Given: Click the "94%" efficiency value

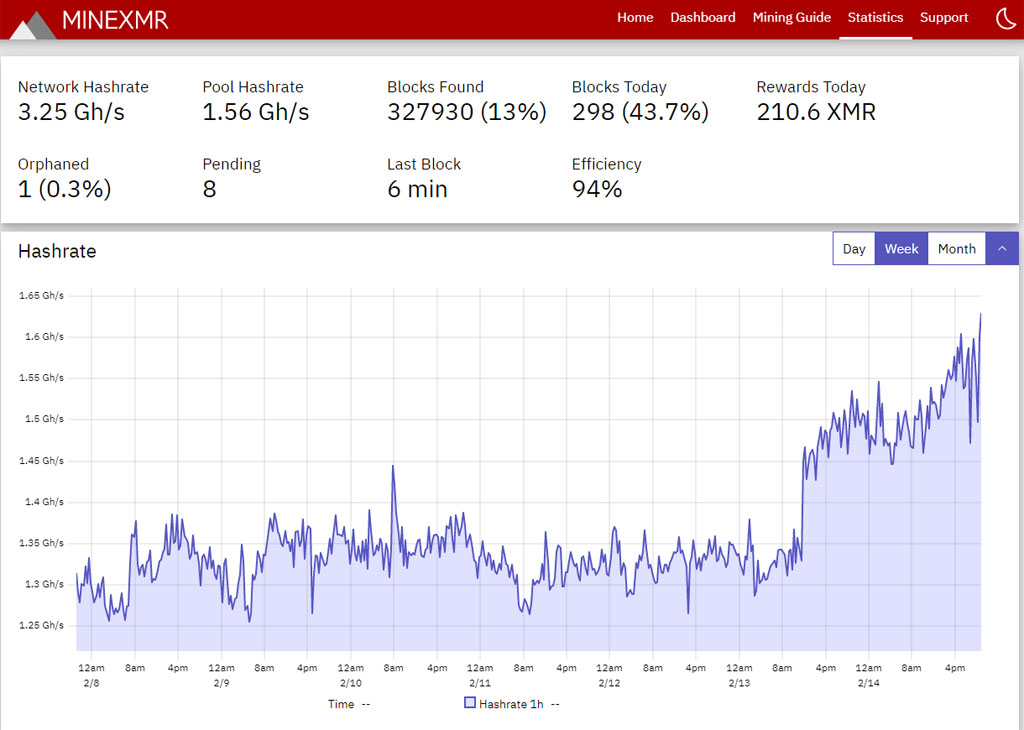Looking at the screenshot, I should [x=597, y=189].
